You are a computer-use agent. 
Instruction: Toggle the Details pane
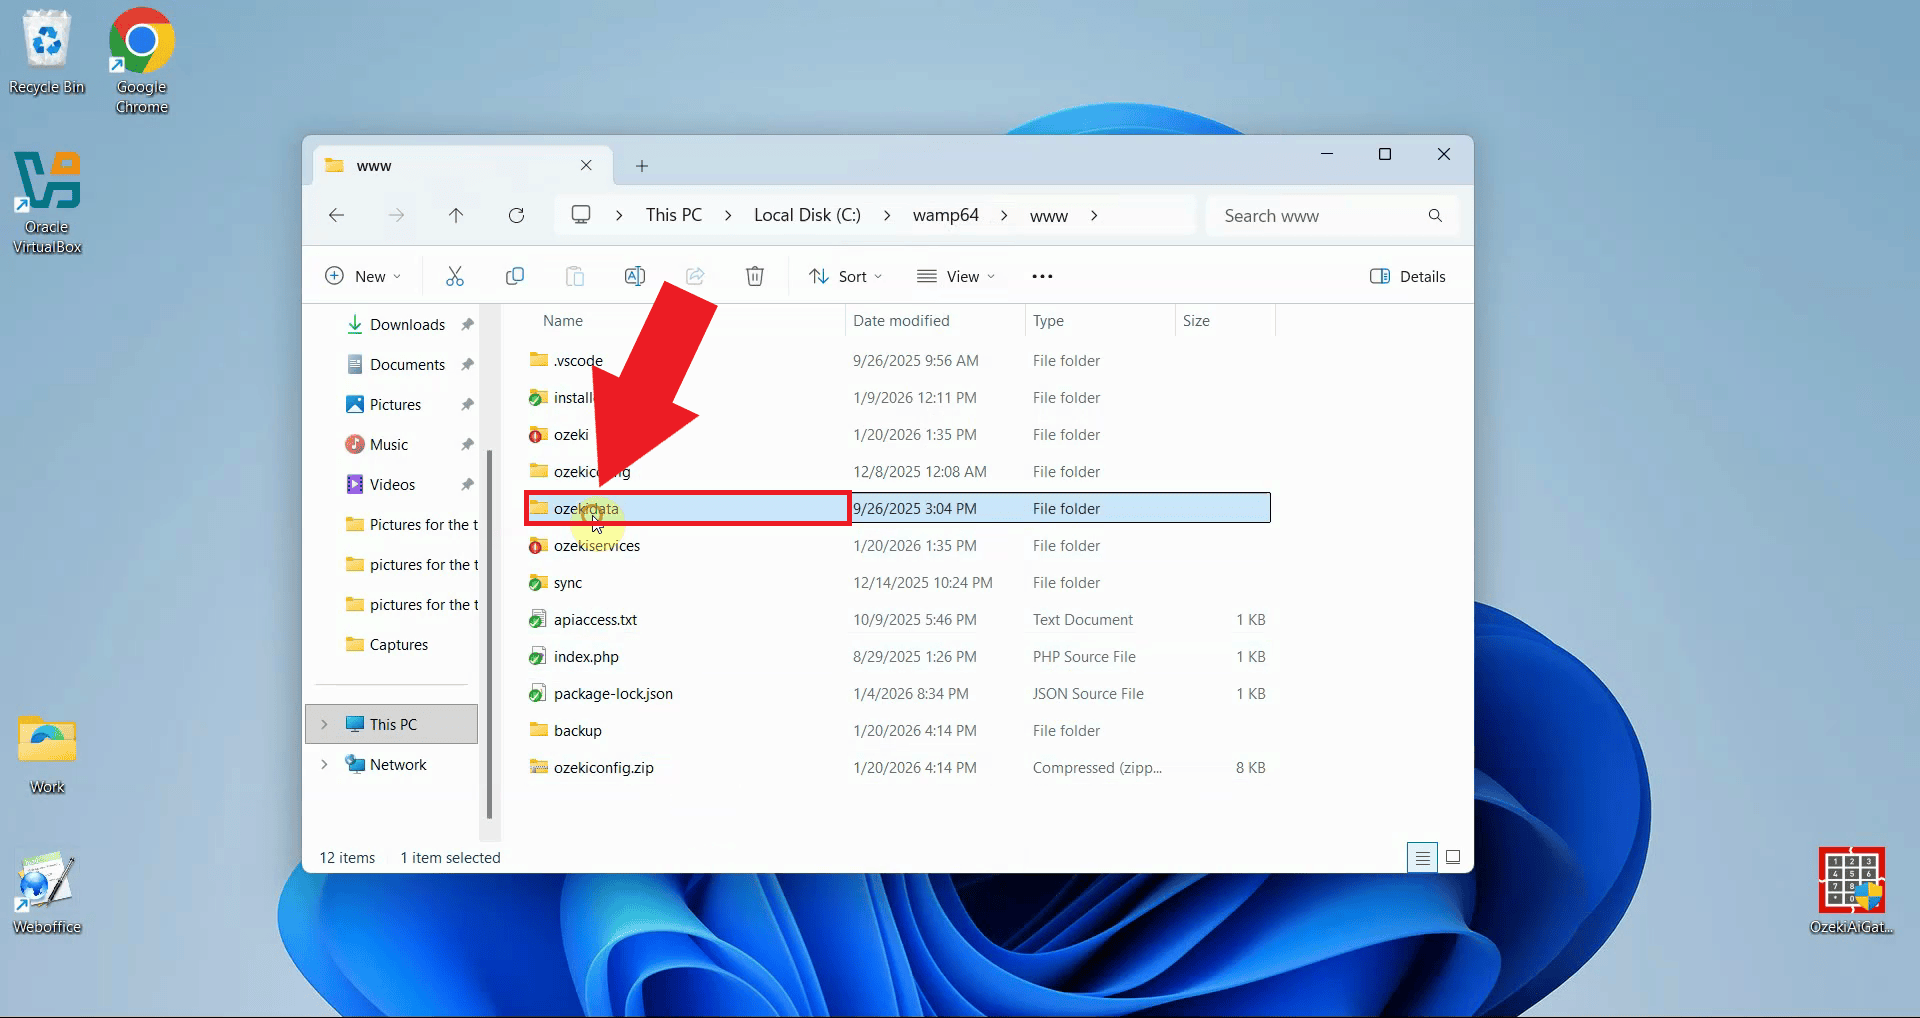pyautogui.click(x=1408, y=276)
